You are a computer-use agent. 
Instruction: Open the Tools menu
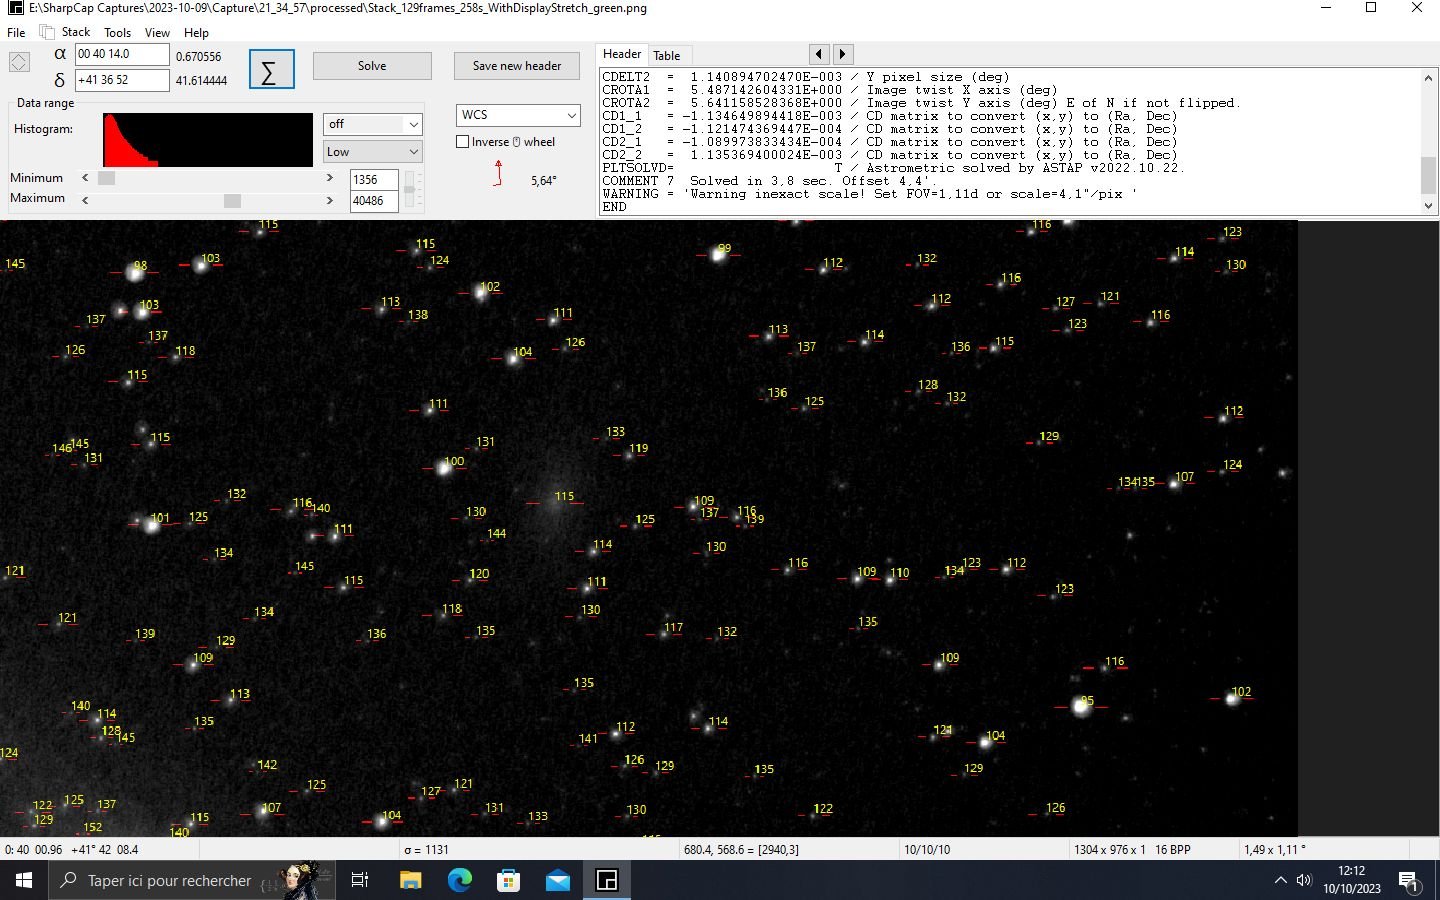click(117, 32)
